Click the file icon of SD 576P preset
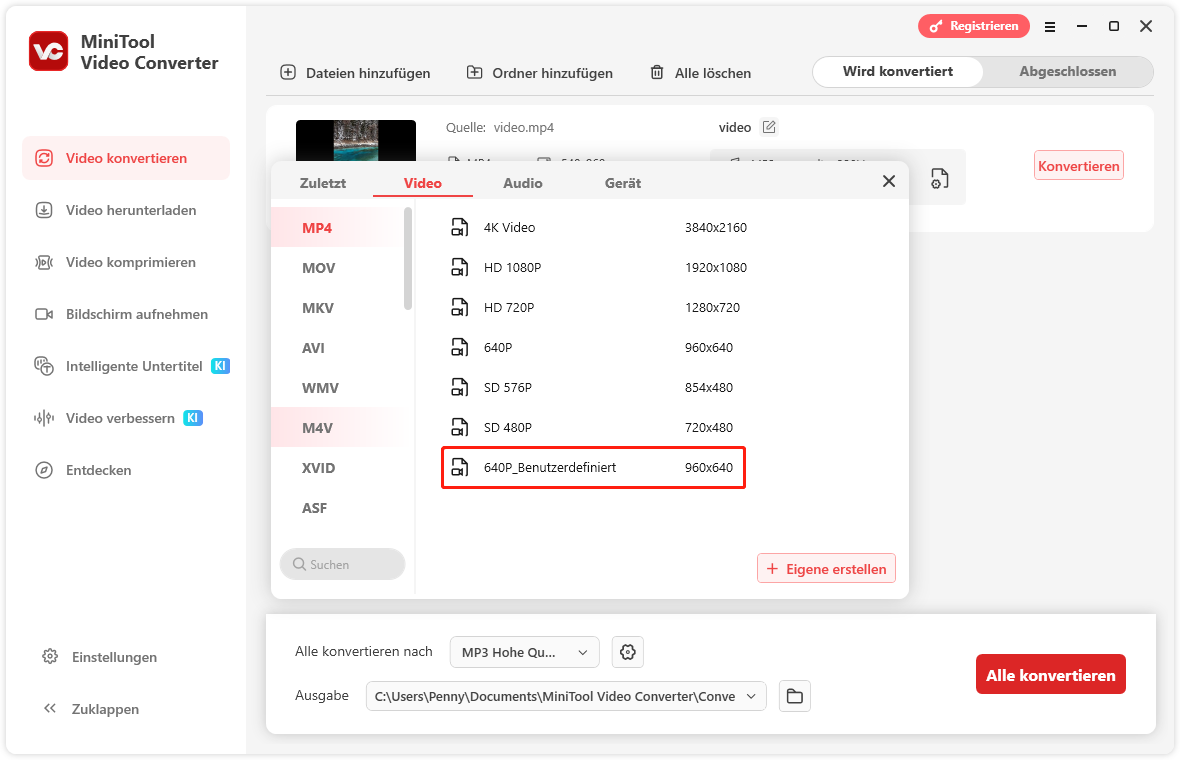The image size is (1180, 760). [459, 387]
